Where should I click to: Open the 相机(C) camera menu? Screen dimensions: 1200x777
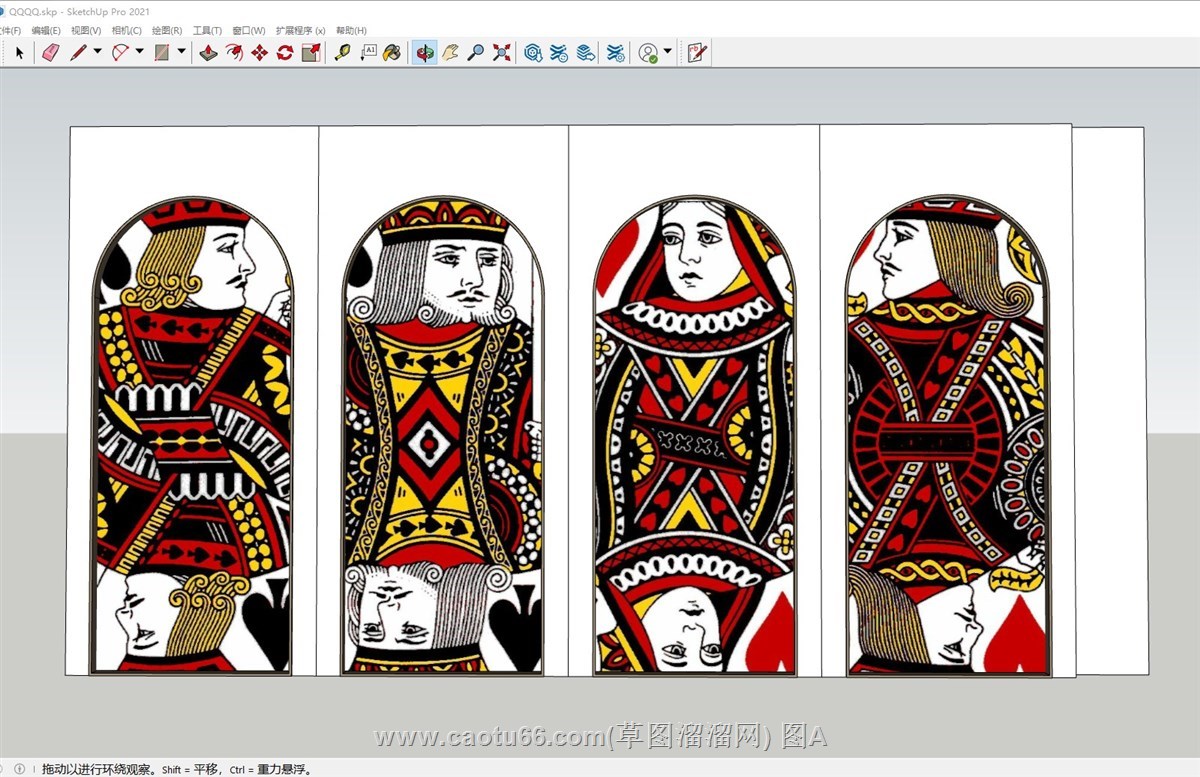[126, 31]
